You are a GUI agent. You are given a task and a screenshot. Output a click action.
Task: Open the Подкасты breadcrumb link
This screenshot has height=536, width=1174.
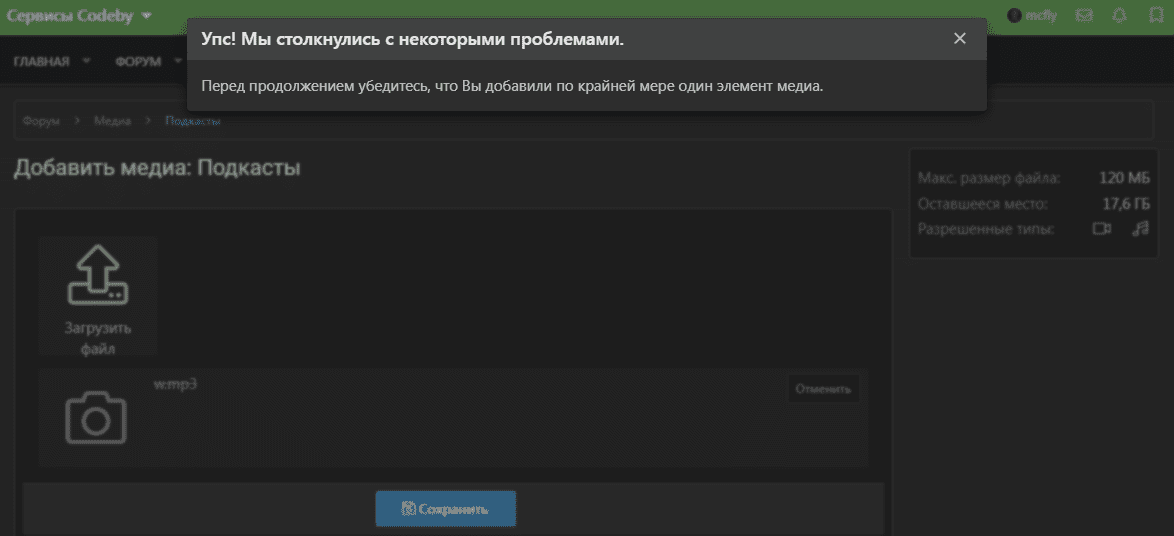193,121
